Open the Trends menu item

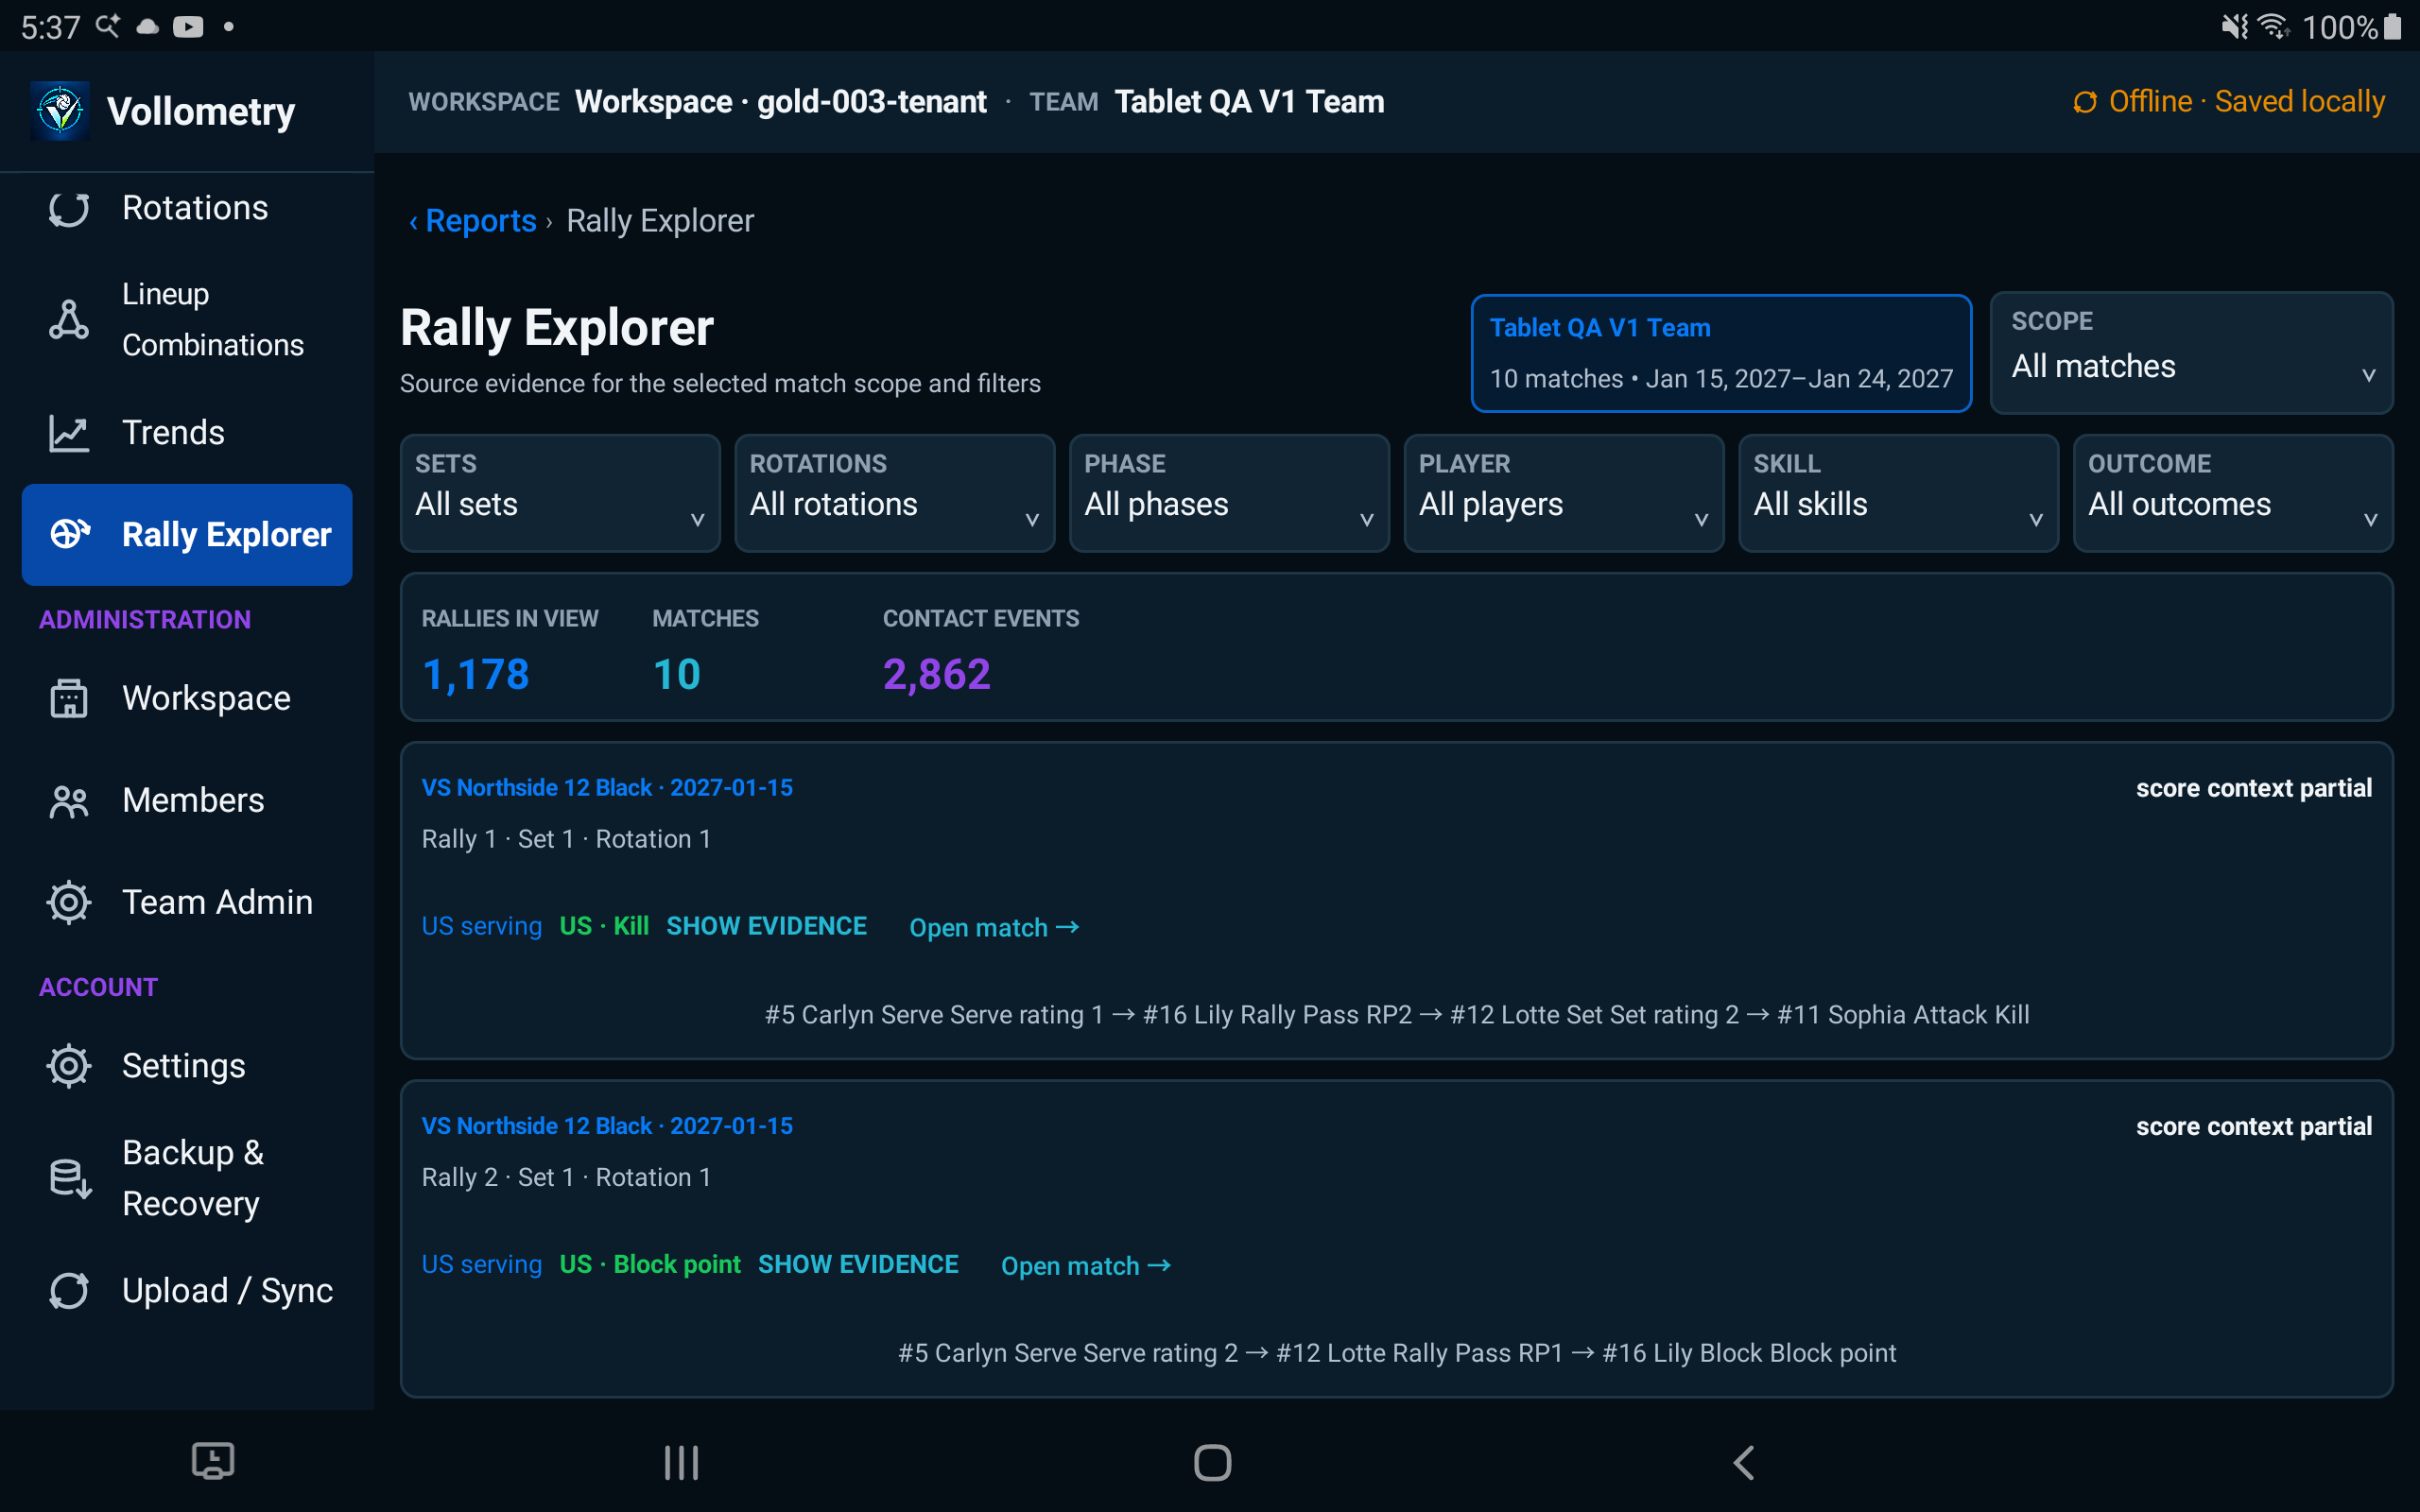[x=187, y=433]
